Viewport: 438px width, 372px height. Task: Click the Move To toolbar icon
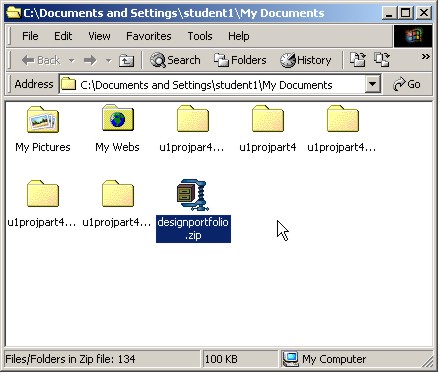pyautogui.click(x=358, y=60)
